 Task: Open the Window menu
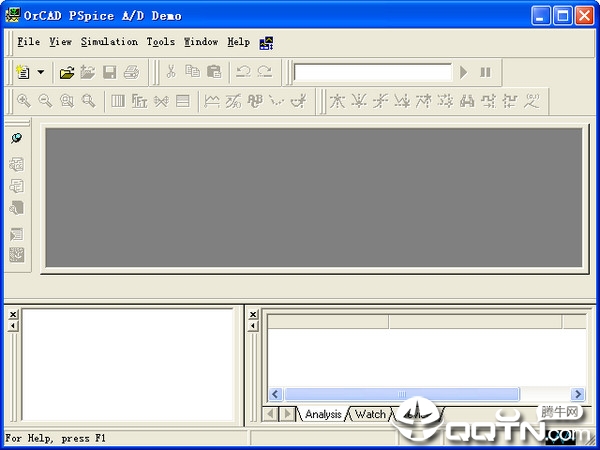click(x=201, y=42)
